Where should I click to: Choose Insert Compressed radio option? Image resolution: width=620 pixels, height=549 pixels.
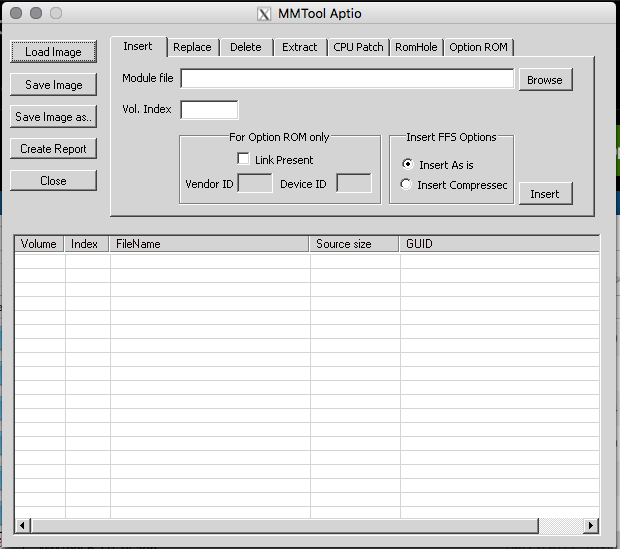click(406, 184)
